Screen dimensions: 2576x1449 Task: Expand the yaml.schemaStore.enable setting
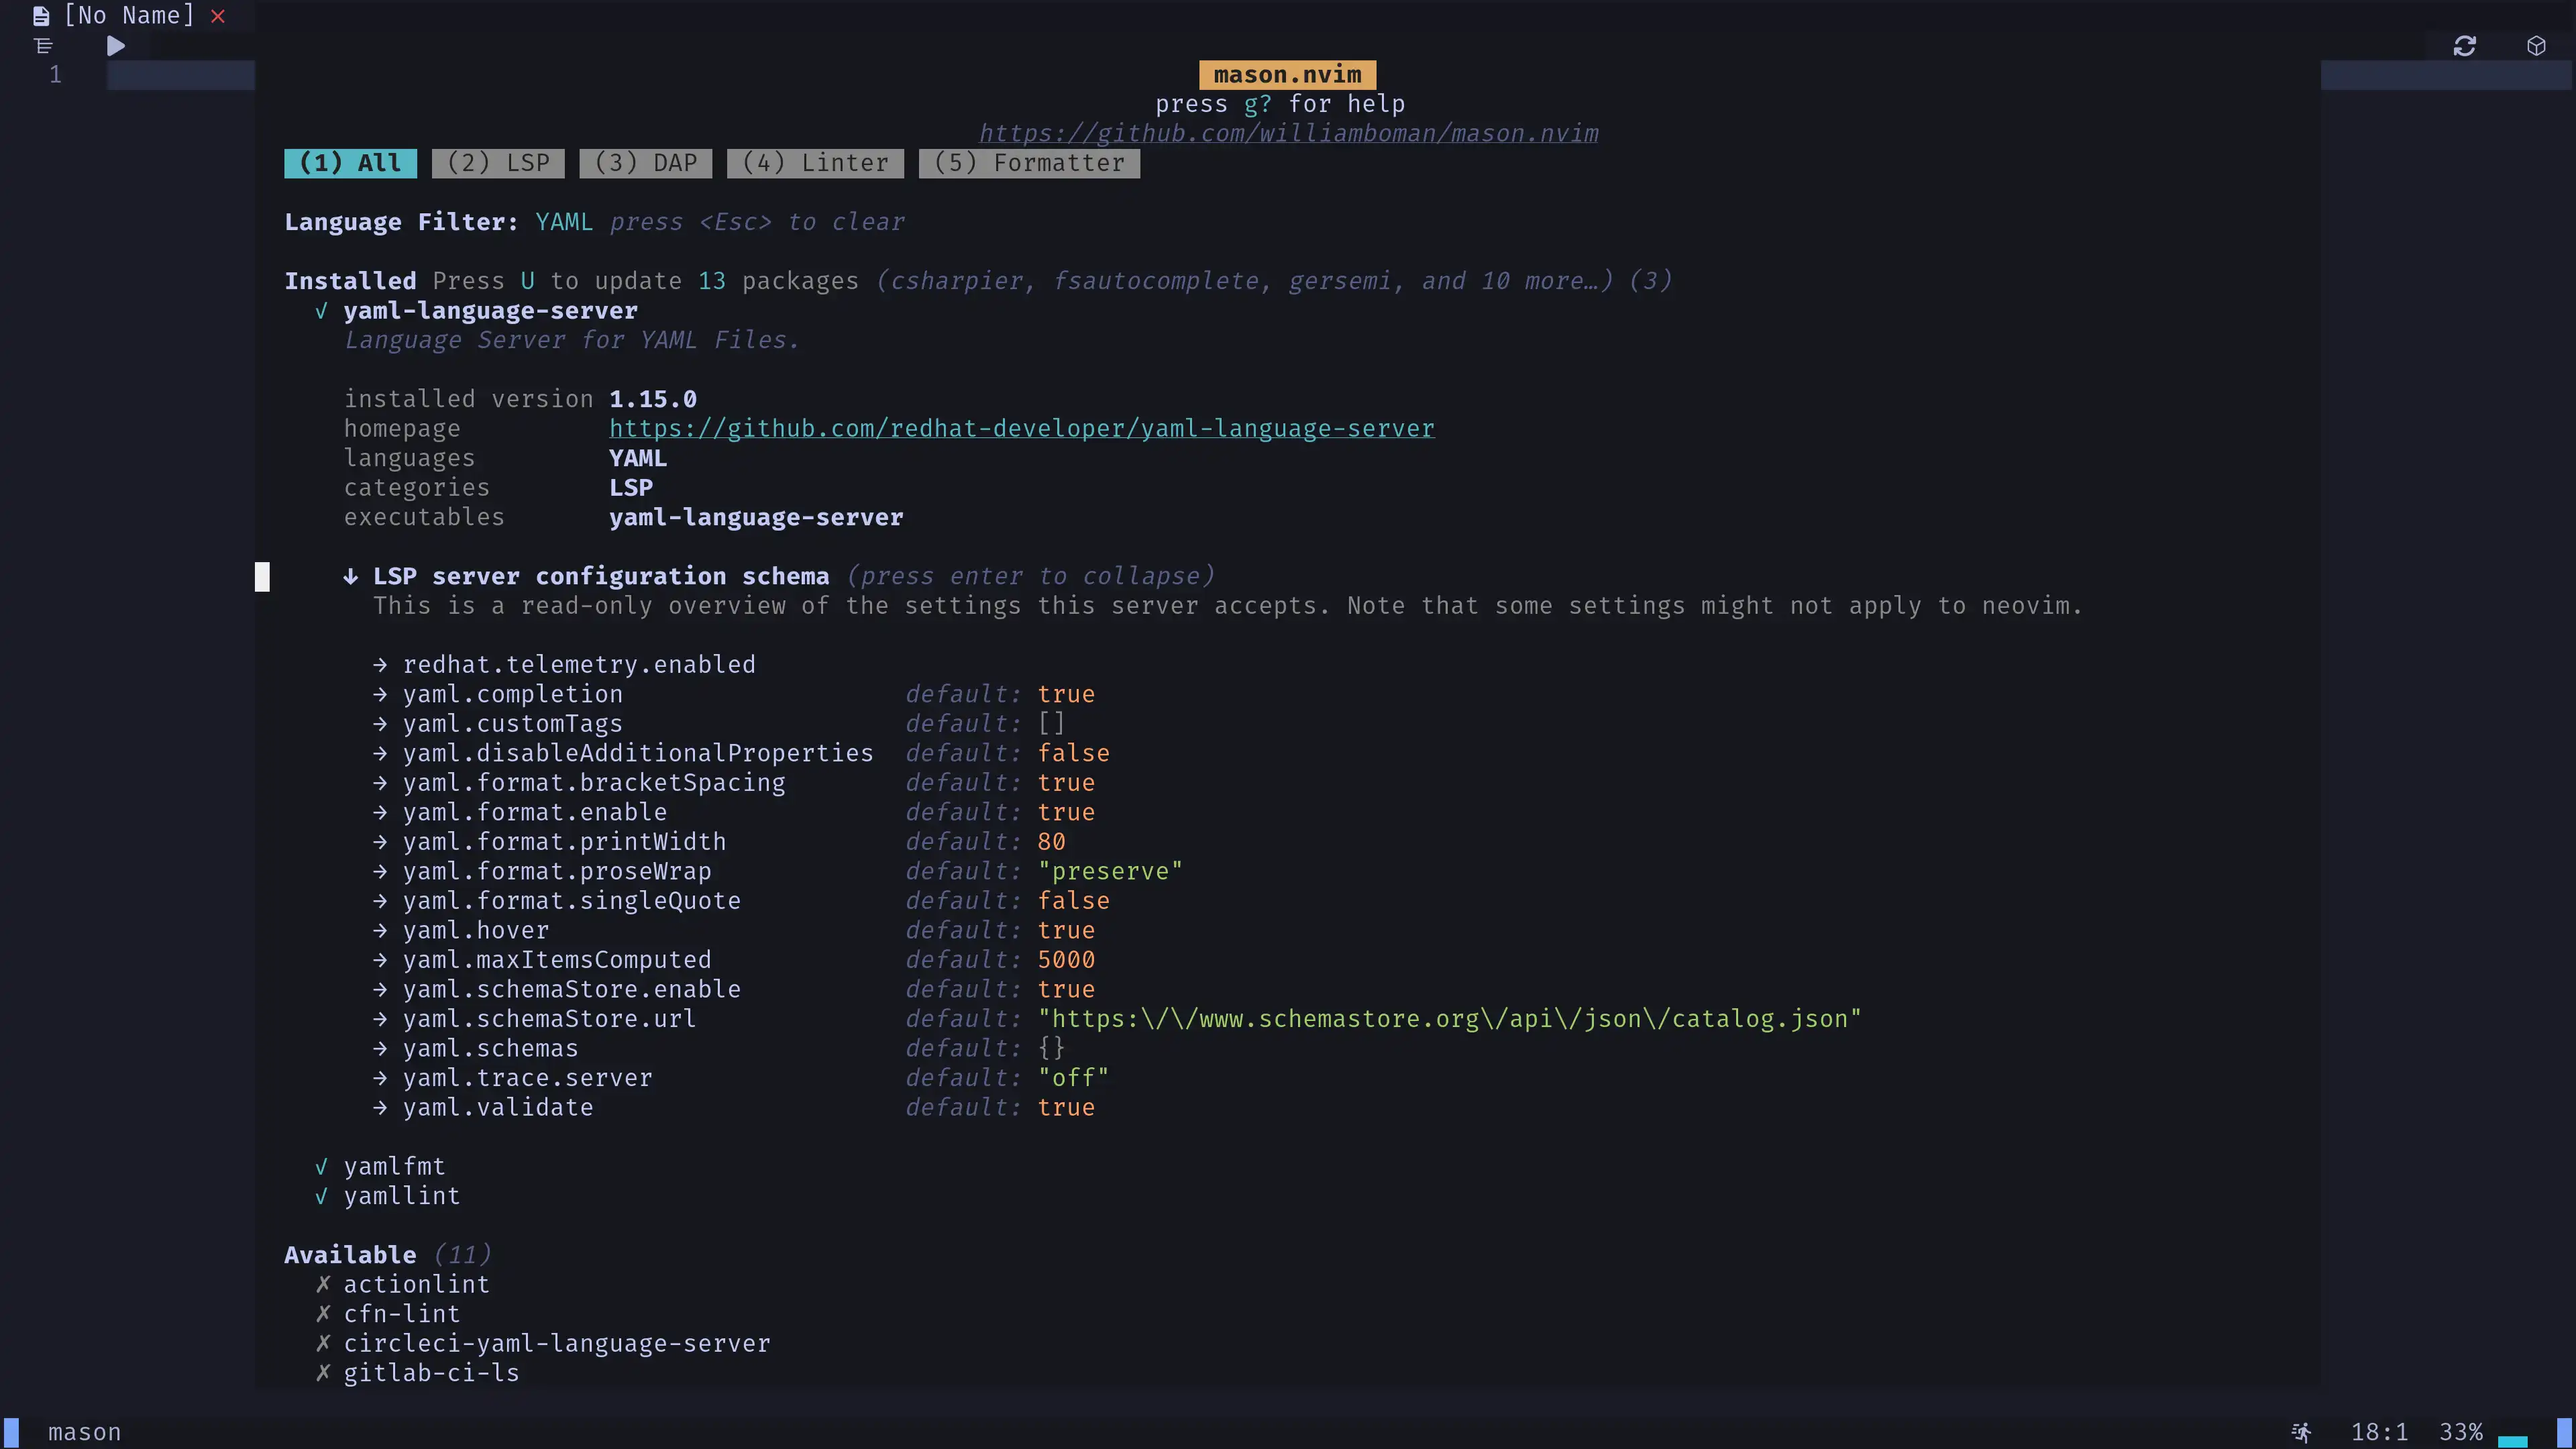click(572, 989)
